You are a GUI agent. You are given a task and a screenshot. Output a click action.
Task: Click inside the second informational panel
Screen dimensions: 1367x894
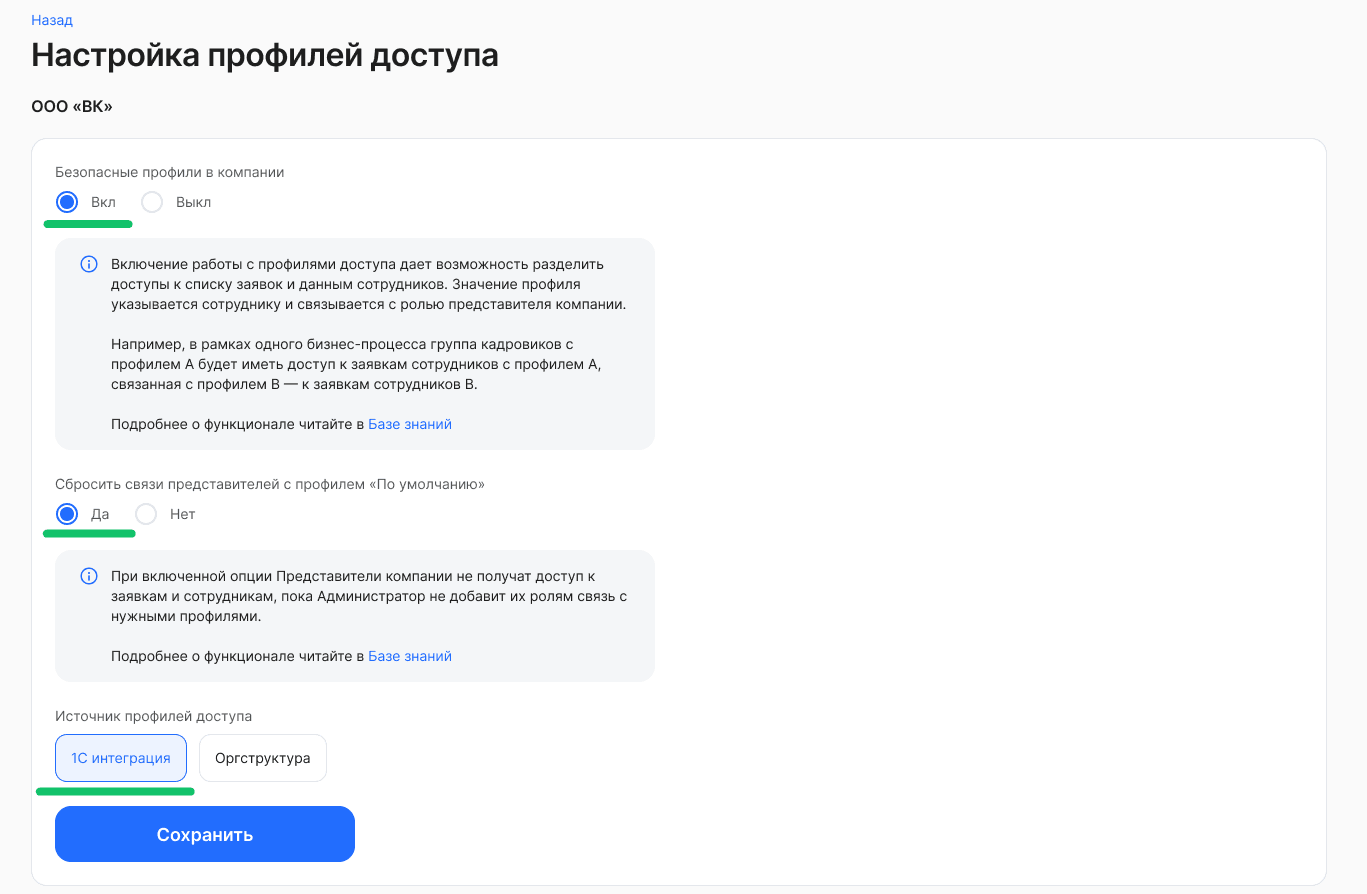tap(354, 615)
